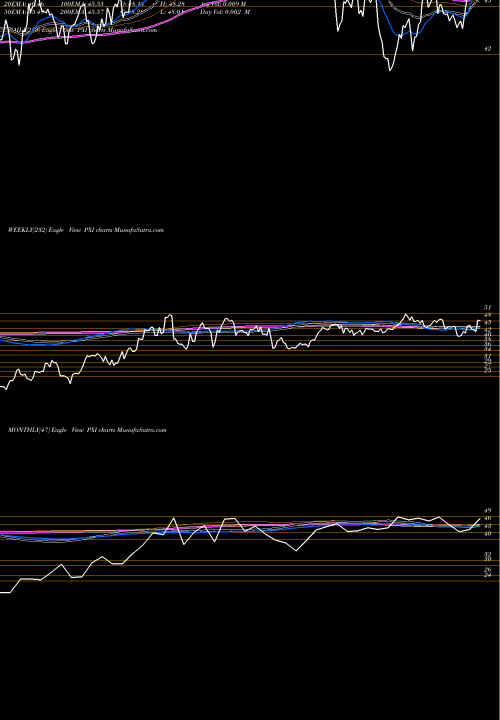The image size is (500, 720).
Task: Click the 32 price label on monthly chart
Action: [488, 554]
